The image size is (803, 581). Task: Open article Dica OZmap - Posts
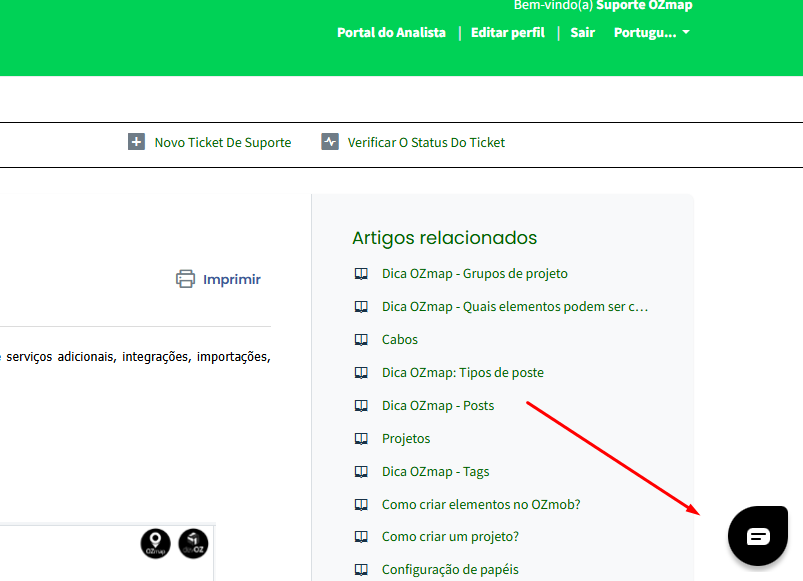pos(438,405)
